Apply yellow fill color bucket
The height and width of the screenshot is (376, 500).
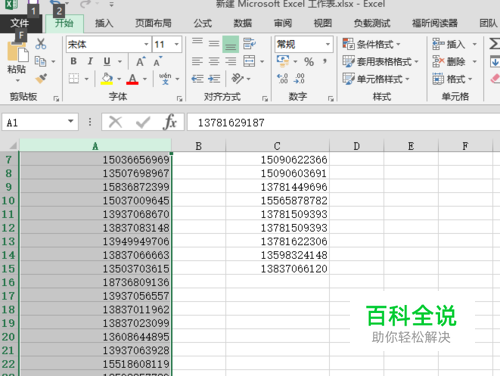click(107, 79)
